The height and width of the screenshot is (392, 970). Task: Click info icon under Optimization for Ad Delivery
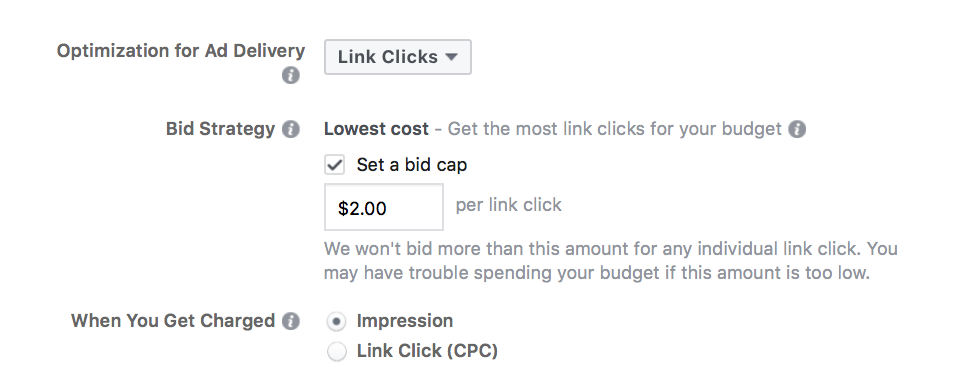click(x=291, y=75)
